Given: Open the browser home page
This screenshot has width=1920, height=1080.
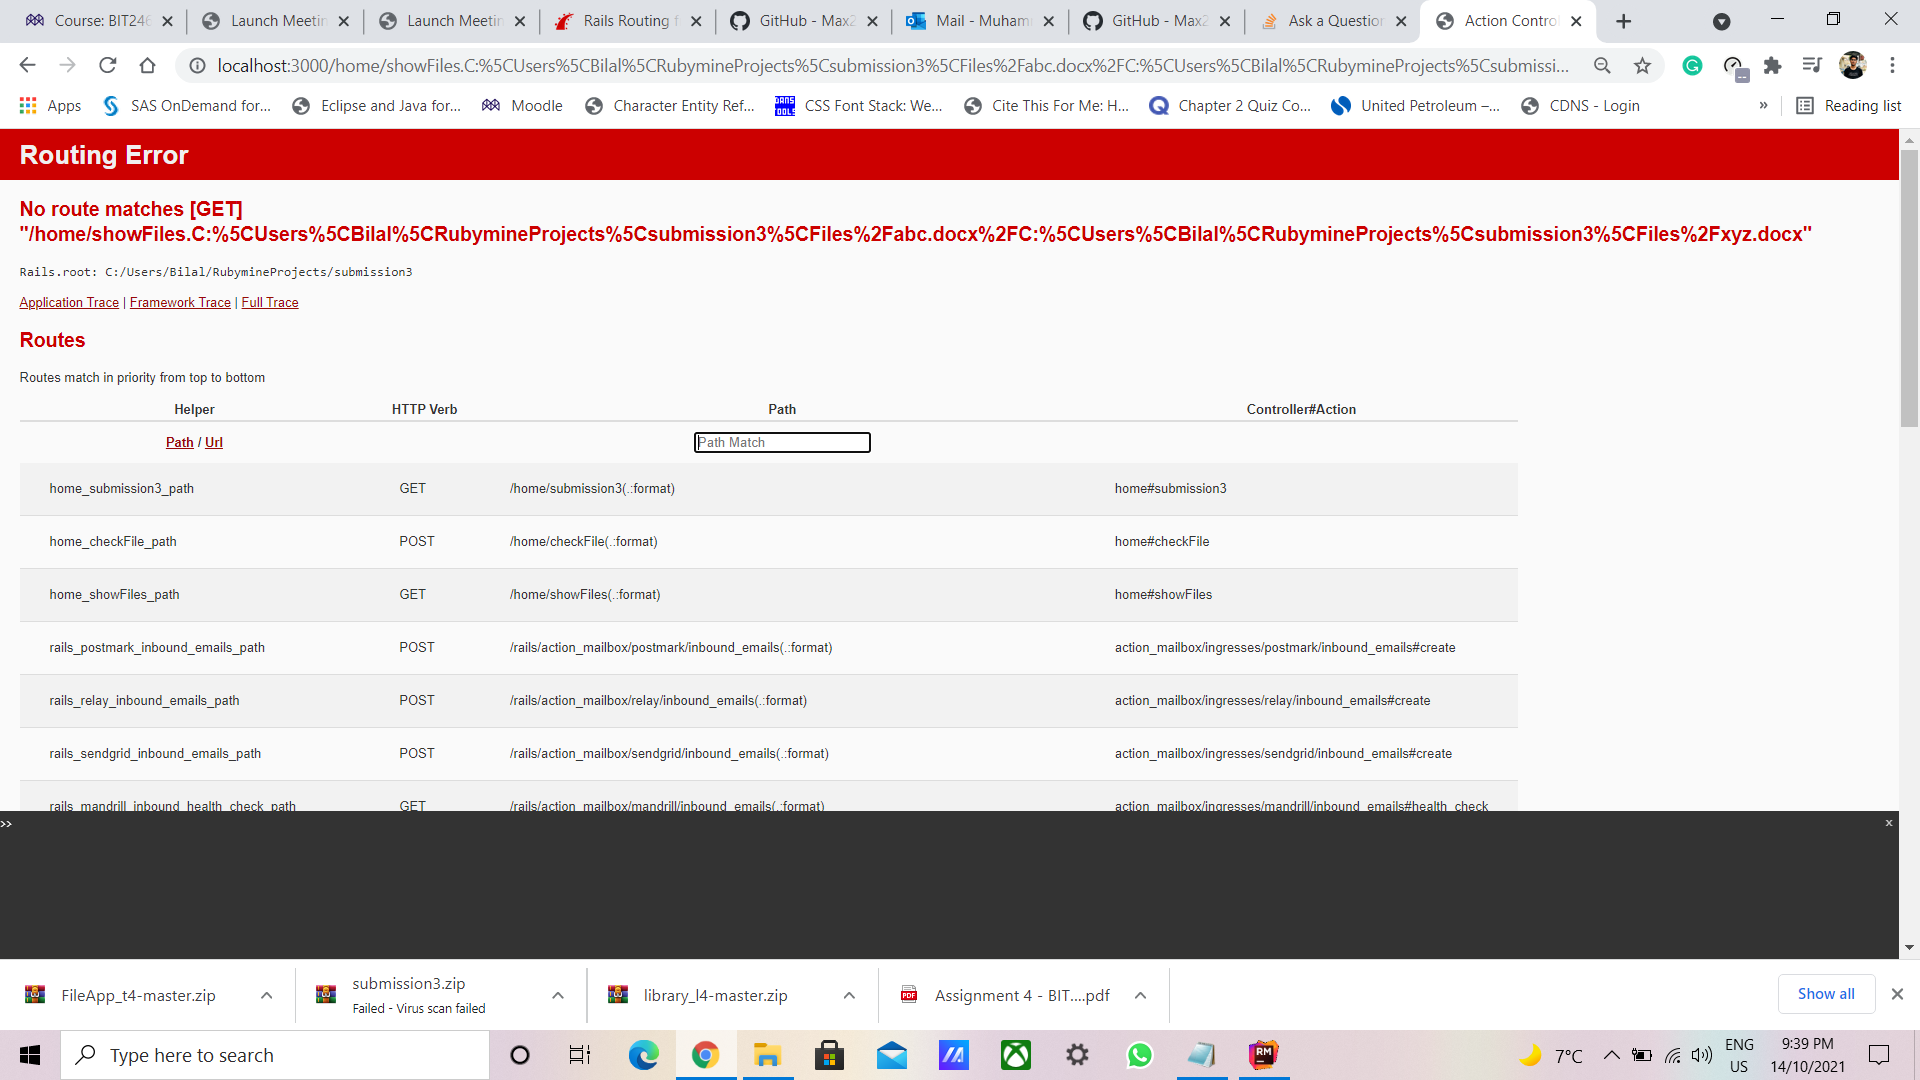Looking at the screenshot, I should tap(147, 65).
